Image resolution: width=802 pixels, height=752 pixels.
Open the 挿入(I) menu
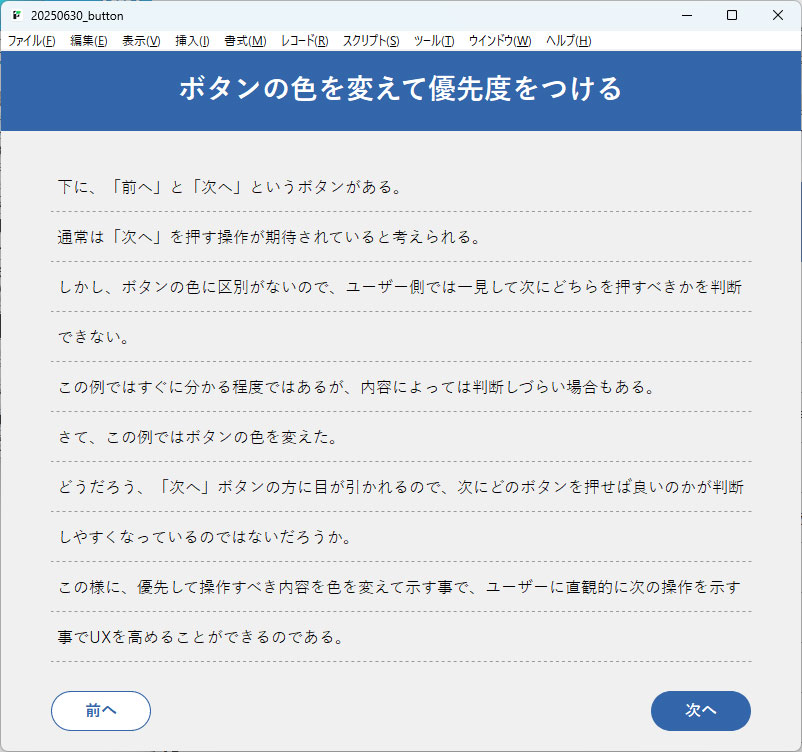pyautogui.click(x=192, y=41)
